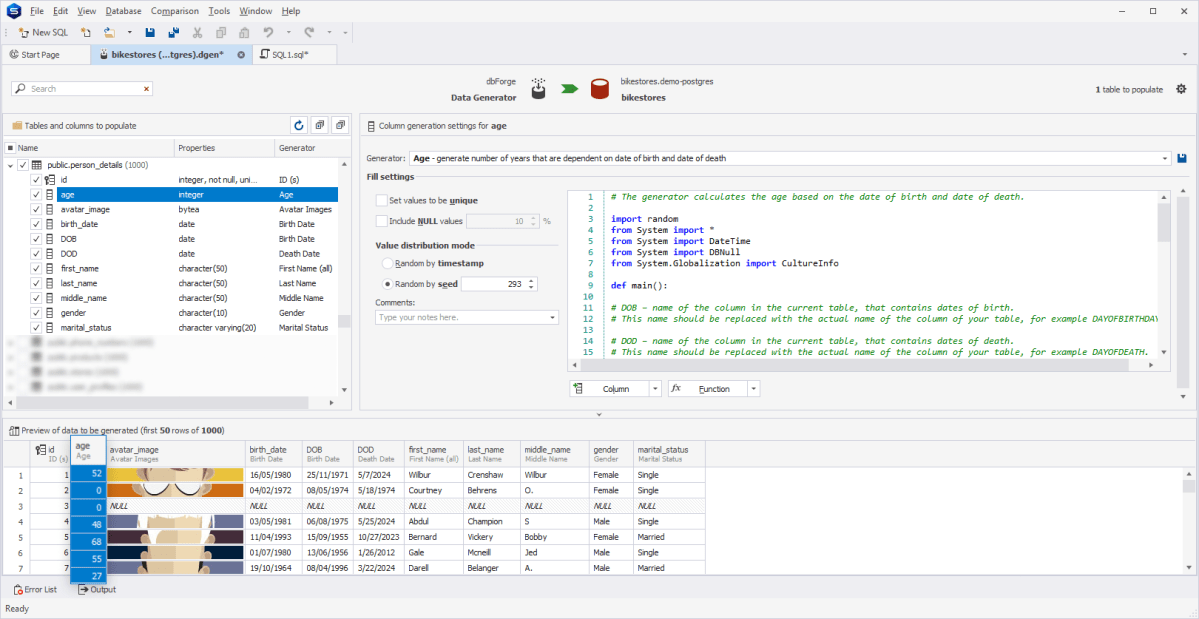Click the age column header in preview
1199x619 pixels.
pos(88,451)
